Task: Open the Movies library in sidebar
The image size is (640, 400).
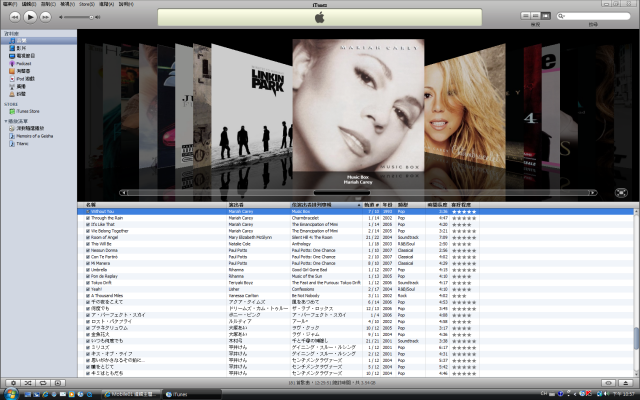Action: pyautogui.click(x=39, y=48)
